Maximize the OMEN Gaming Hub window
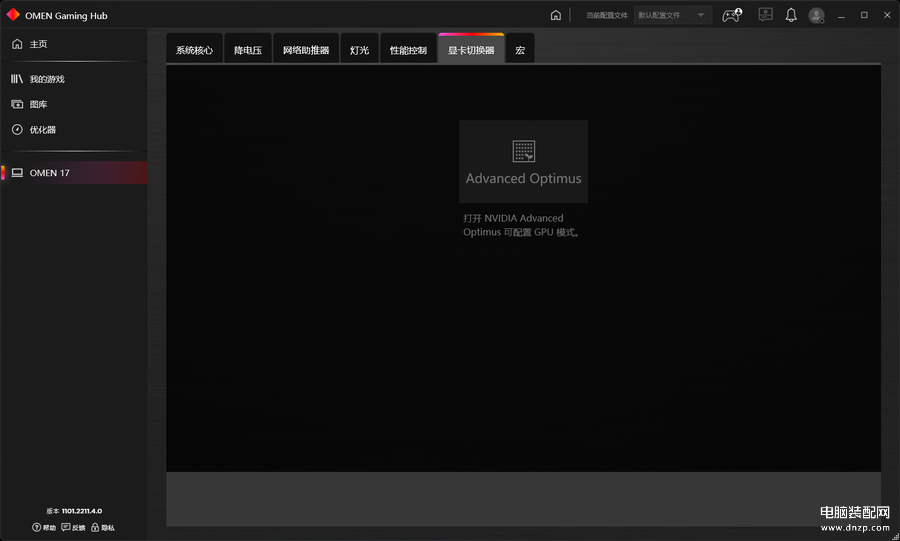The width and height of the screenshot is (900, 541). pos(864,15)
